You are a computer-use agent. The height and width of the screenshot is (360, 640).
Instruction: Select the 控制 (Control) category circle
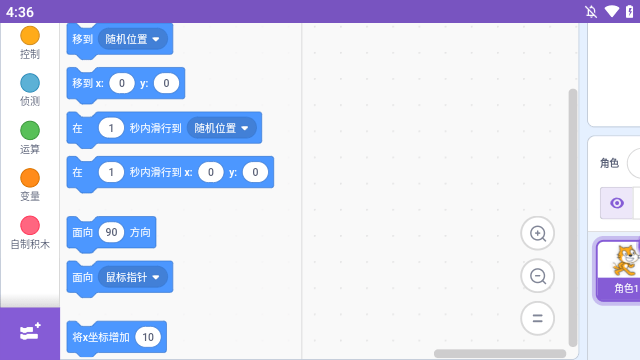coord(30,36)
